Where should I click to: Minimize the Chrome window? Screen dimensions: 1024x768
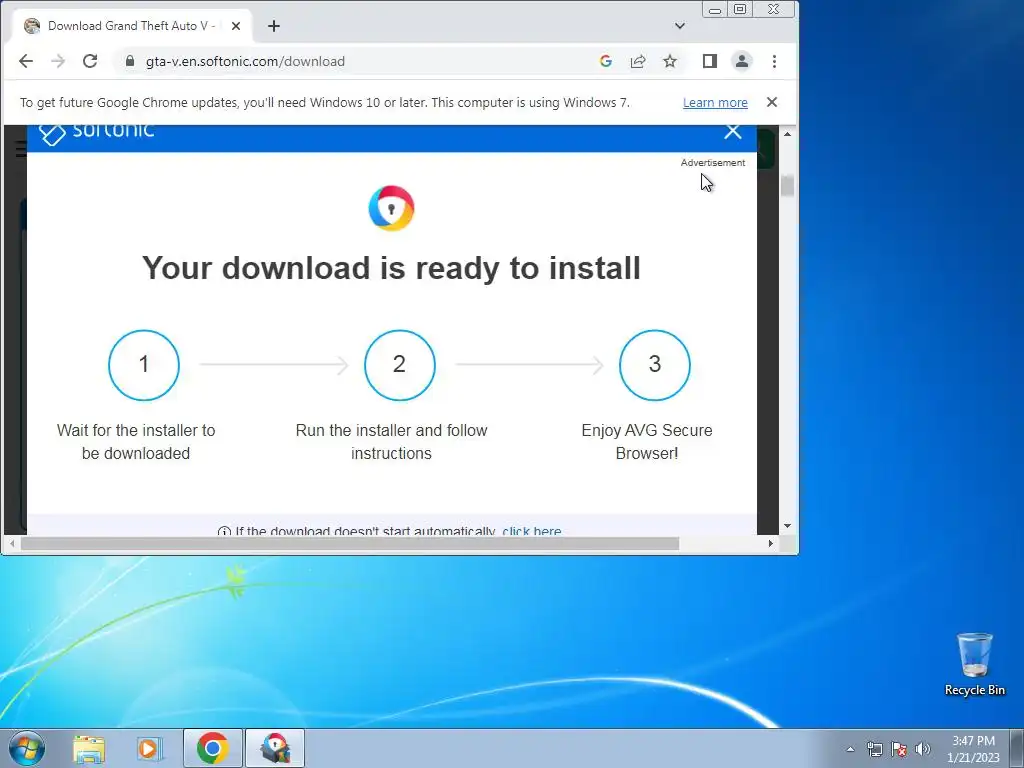tap(714, 10)
